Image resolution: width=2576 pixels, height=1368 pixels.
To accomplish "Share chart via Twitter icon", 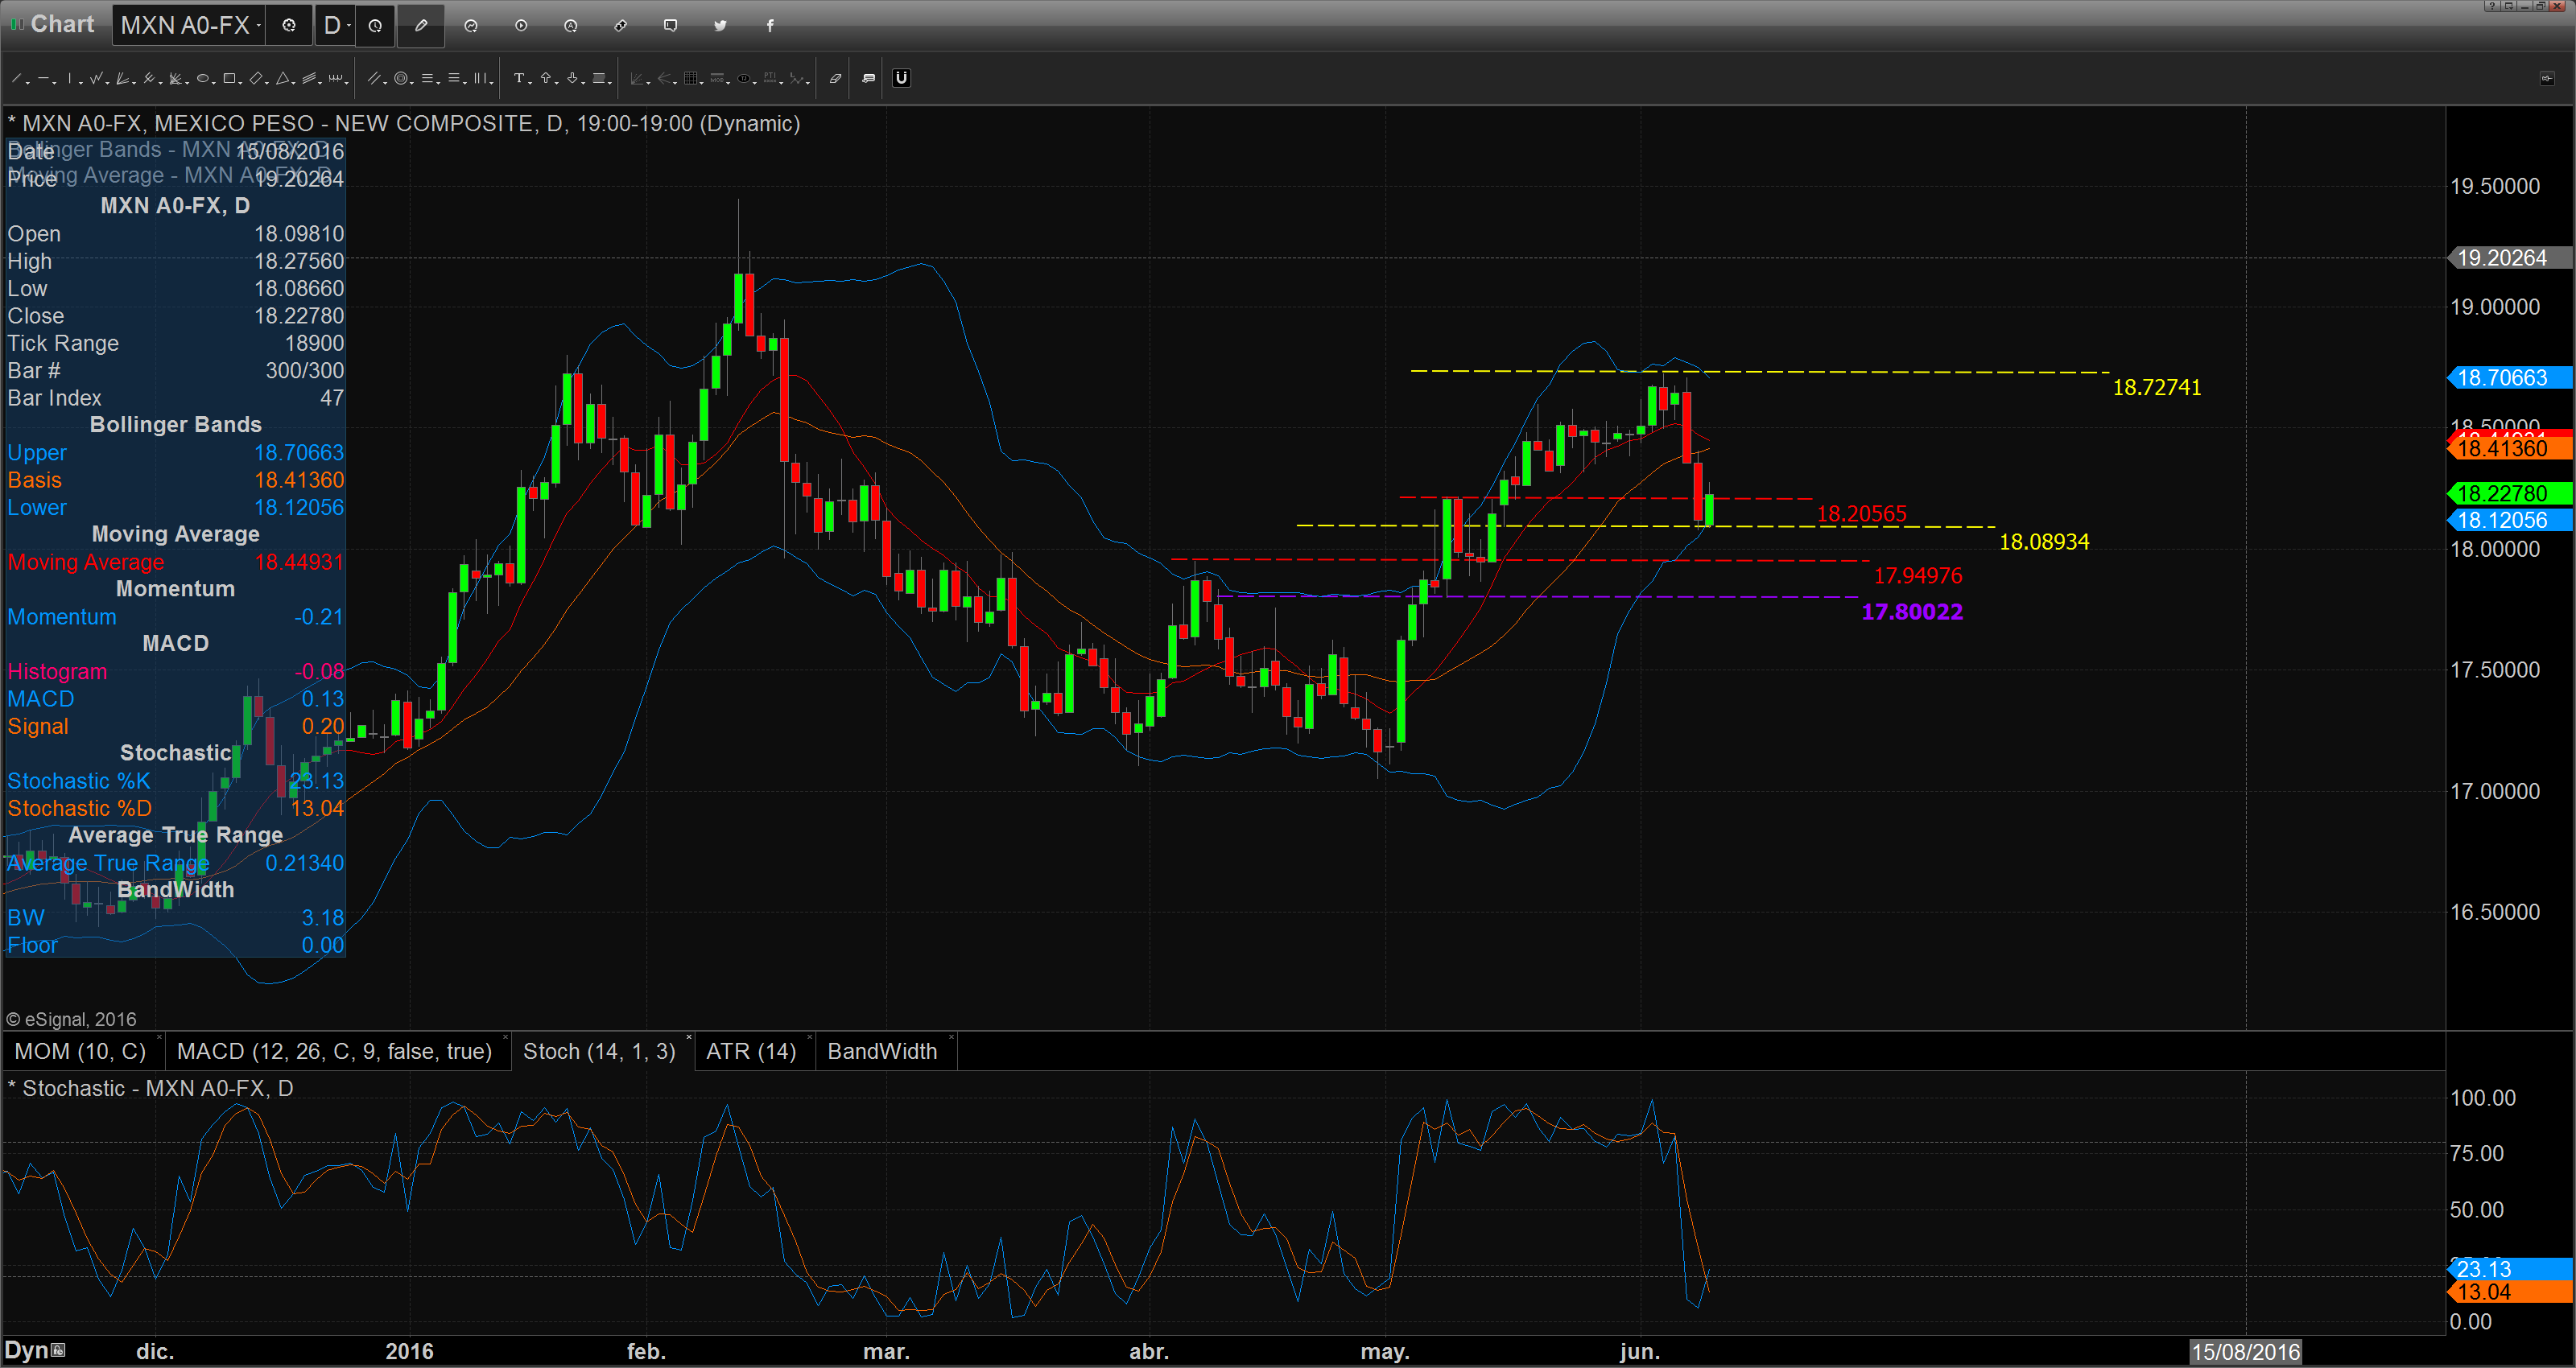I will pyautogui.click(x=720, y=25).
